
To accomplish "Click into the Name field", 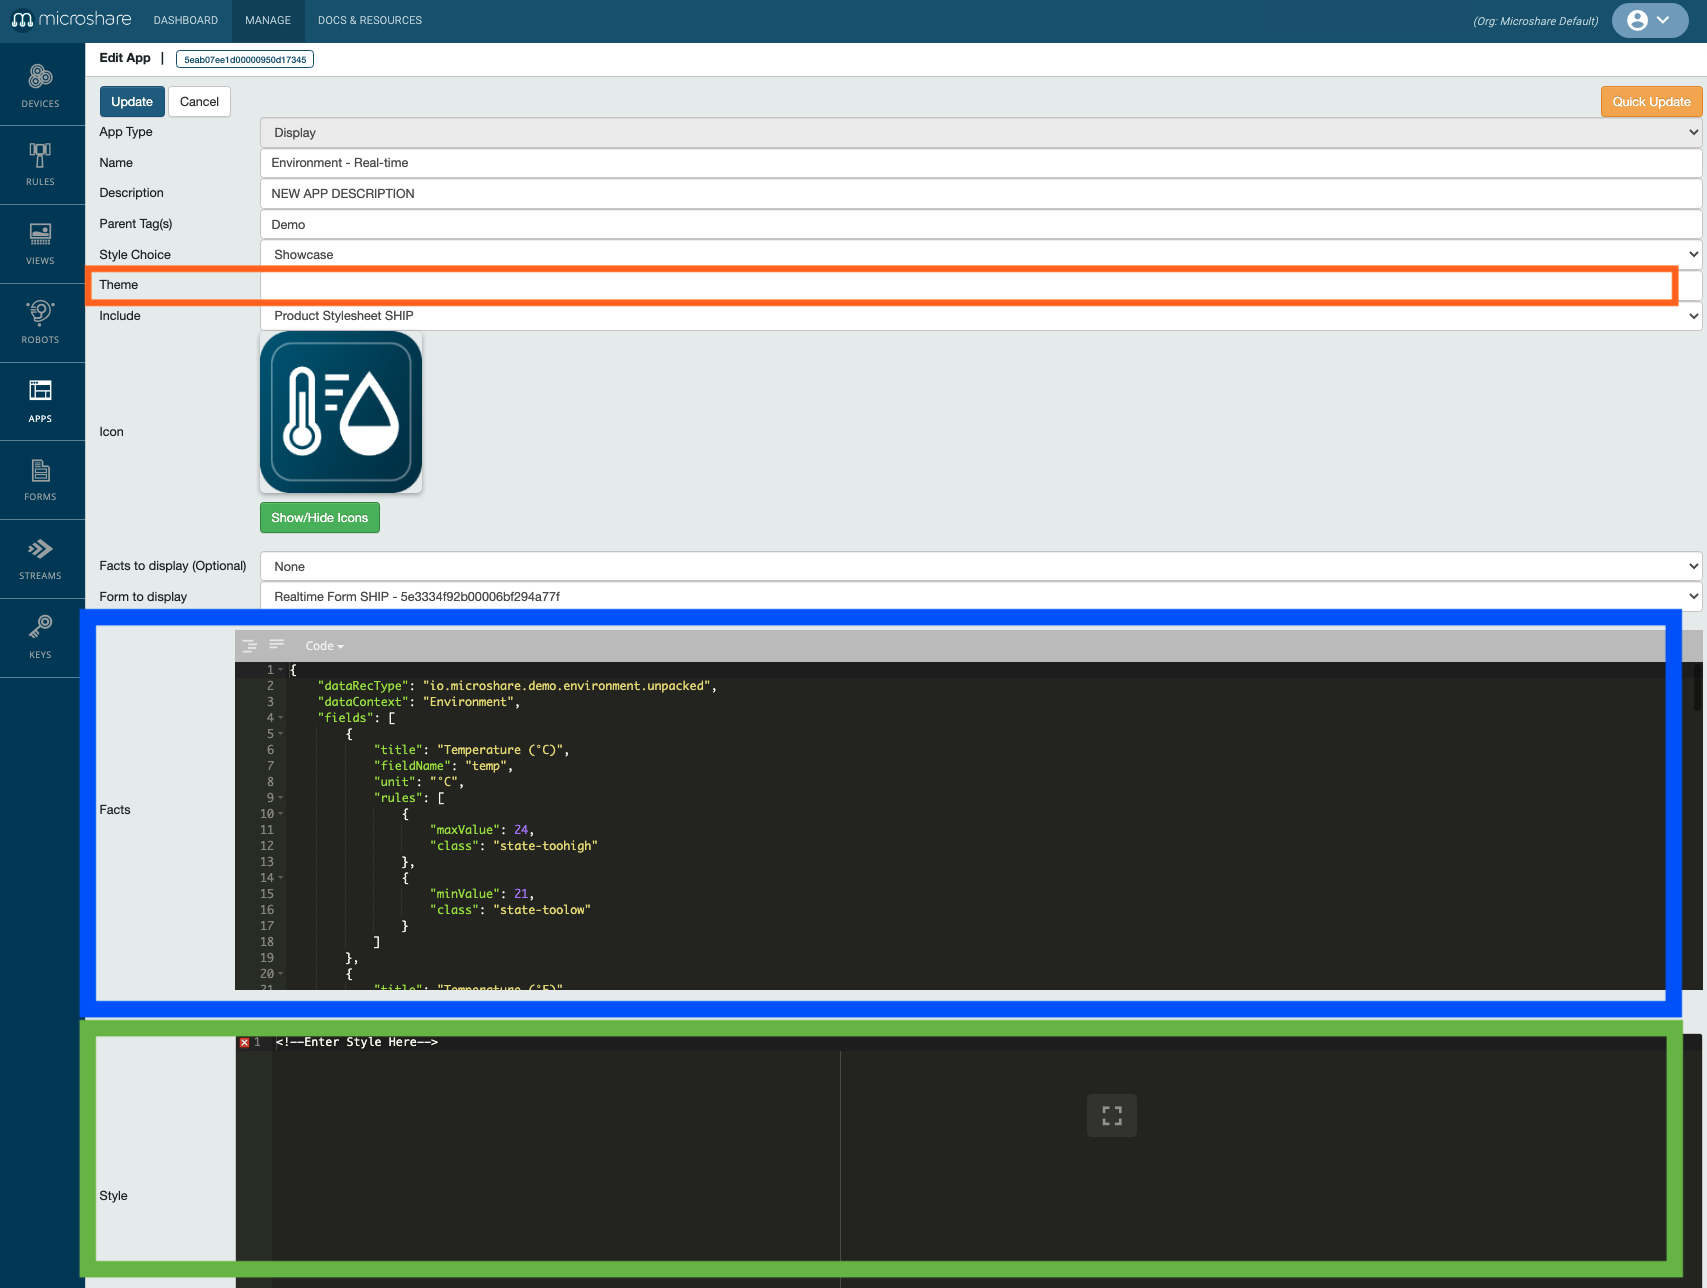I will 981,163.
